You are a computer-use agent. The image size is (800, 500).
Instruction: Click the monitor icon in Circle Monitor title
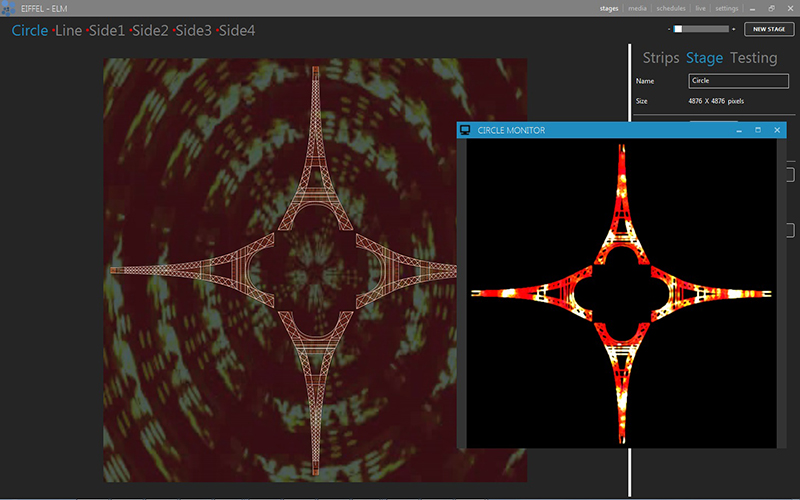[465, 130]
